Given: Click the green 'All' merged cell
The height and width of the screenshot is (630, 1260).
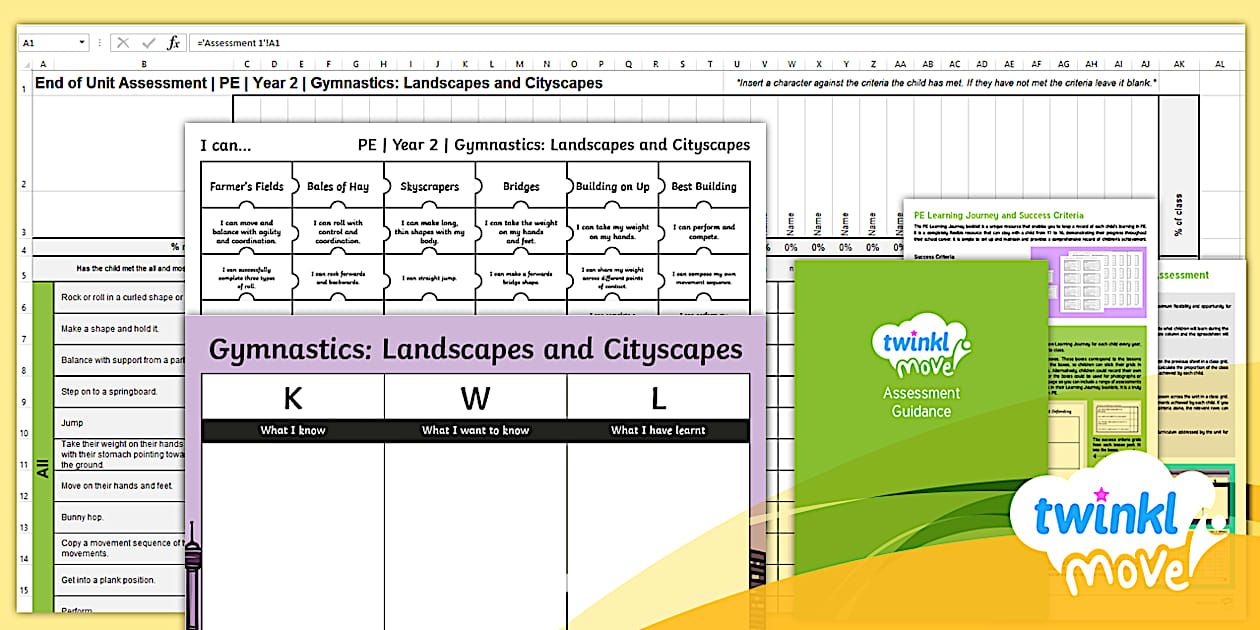Looking at the screenshot, I should [43, 467].
